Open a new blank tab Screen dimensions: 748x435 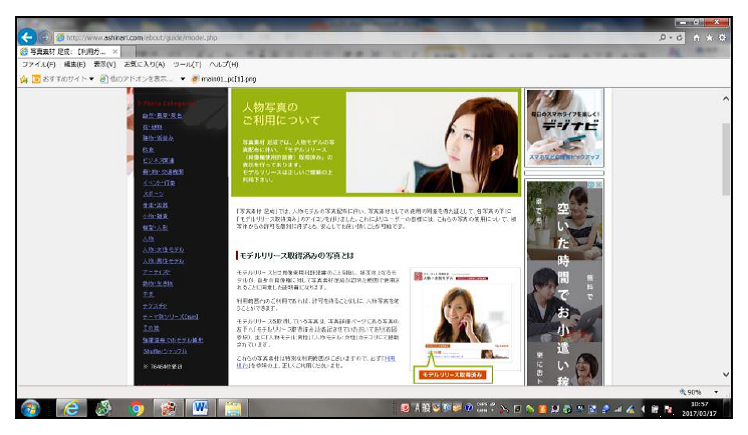pyautogui.click(x=128, y=52)
